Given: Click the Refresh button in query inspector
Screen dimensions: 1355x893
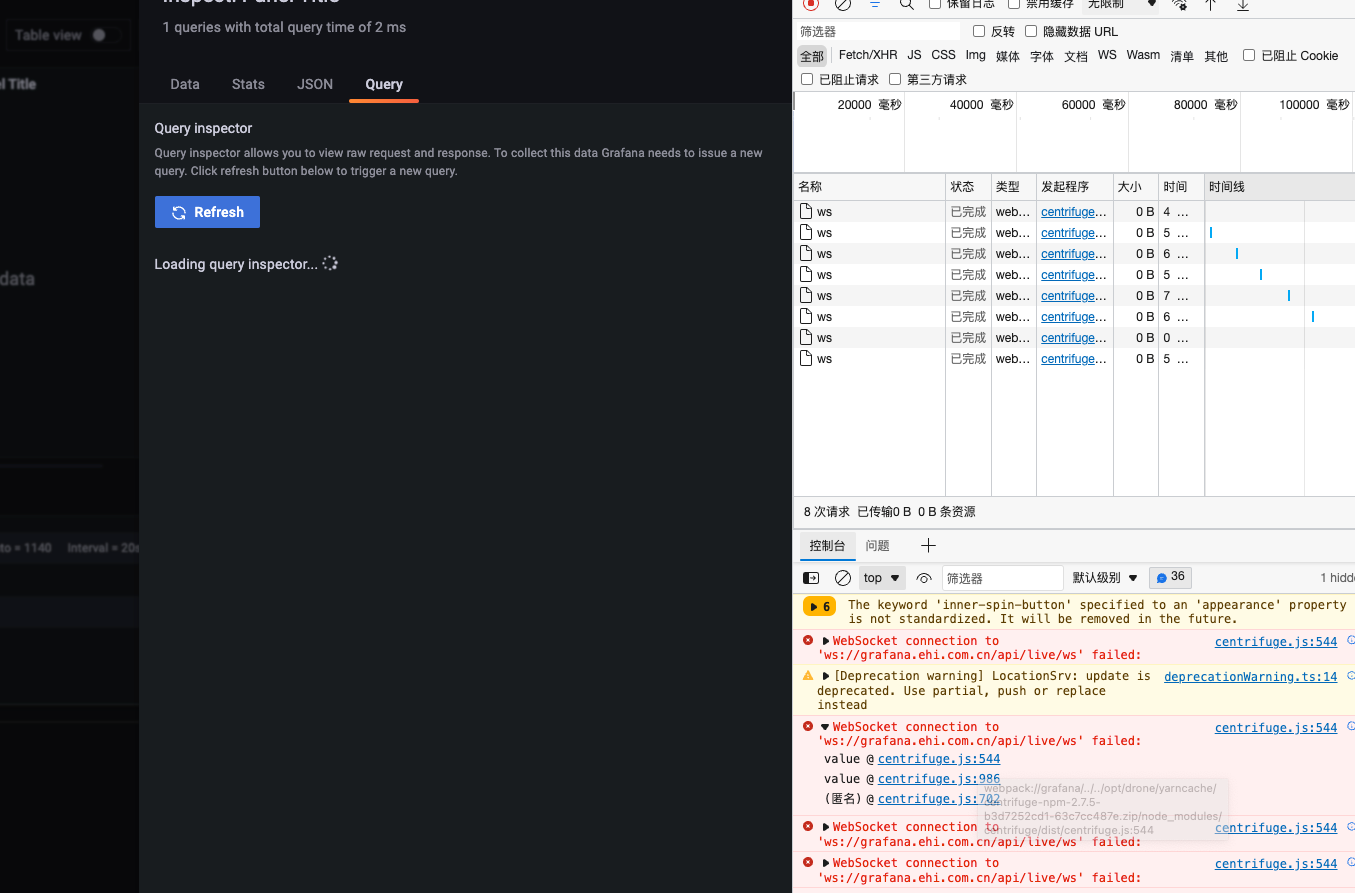Looking at the screenshot, I should pyautogui.click(x=207, y=211).
